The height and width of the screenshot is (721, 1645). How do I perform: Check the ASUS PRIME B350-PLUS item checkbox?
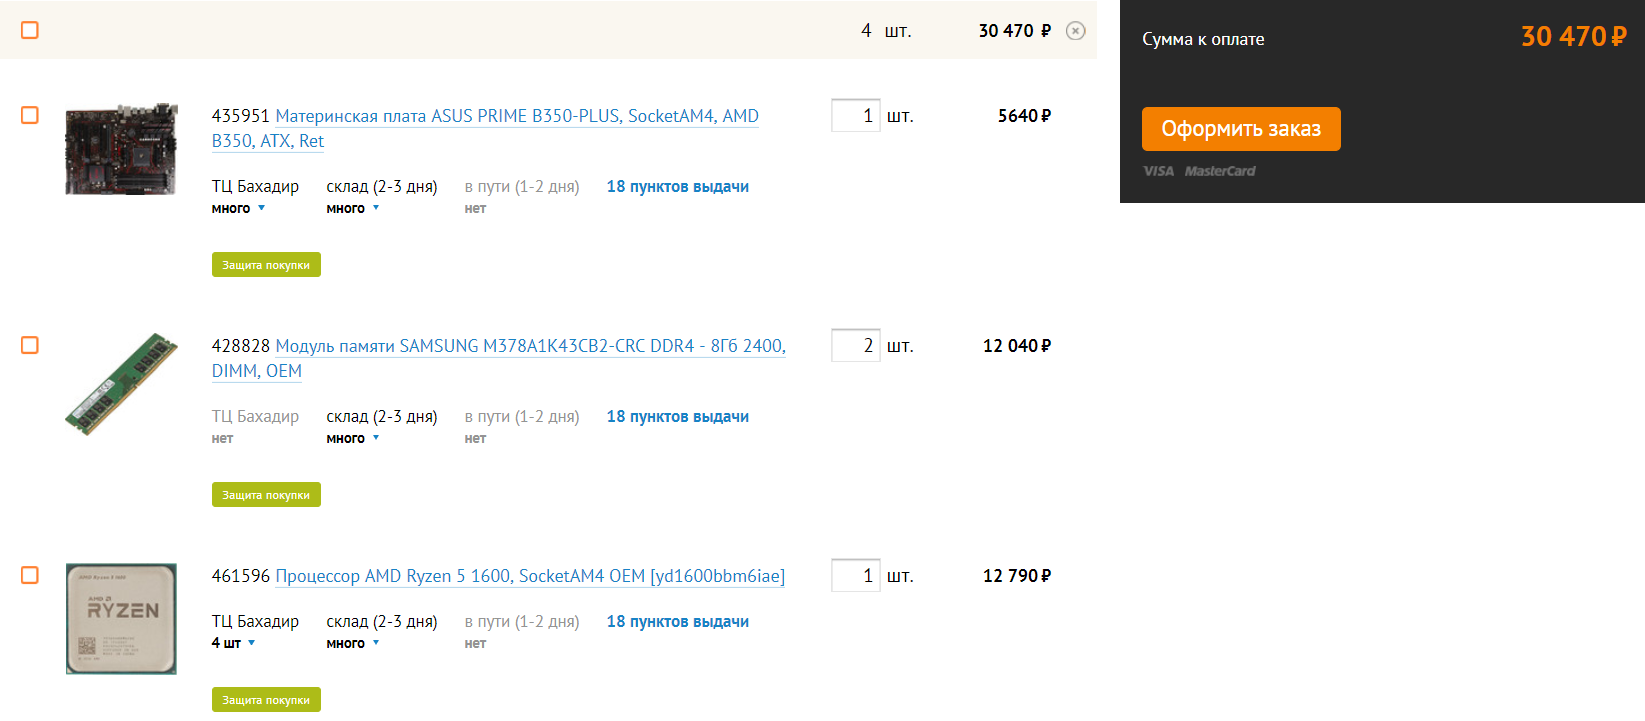pyautogui.click(x=30, y=115)
